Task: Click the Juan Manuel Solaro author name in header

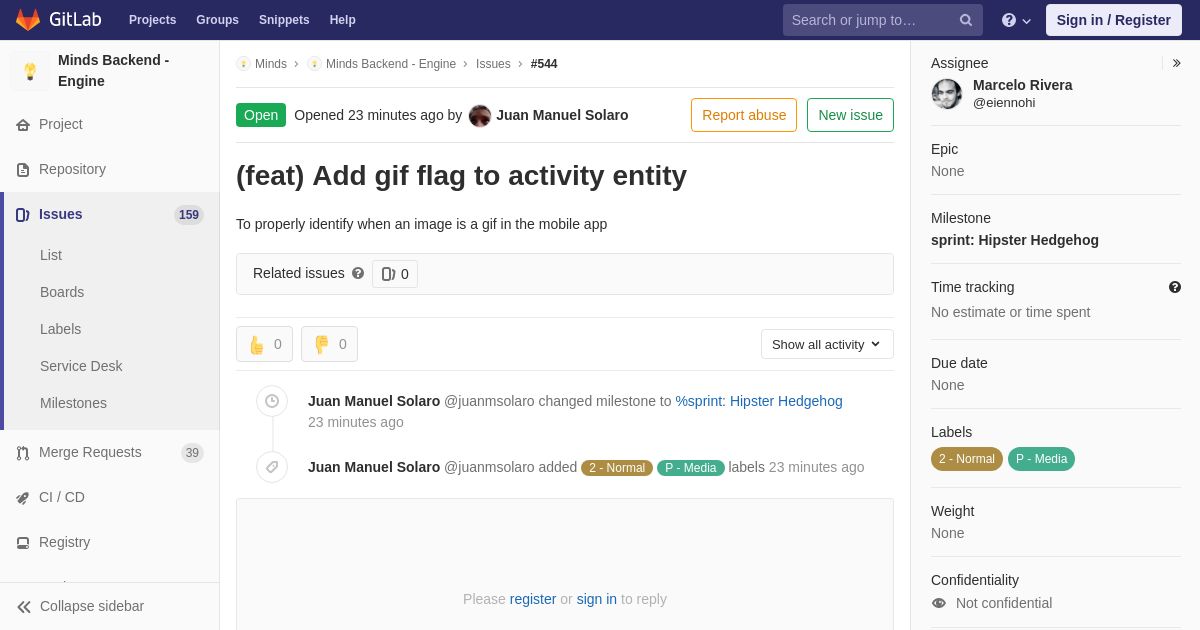Action: pyautogui.click(x=562, y=115)
